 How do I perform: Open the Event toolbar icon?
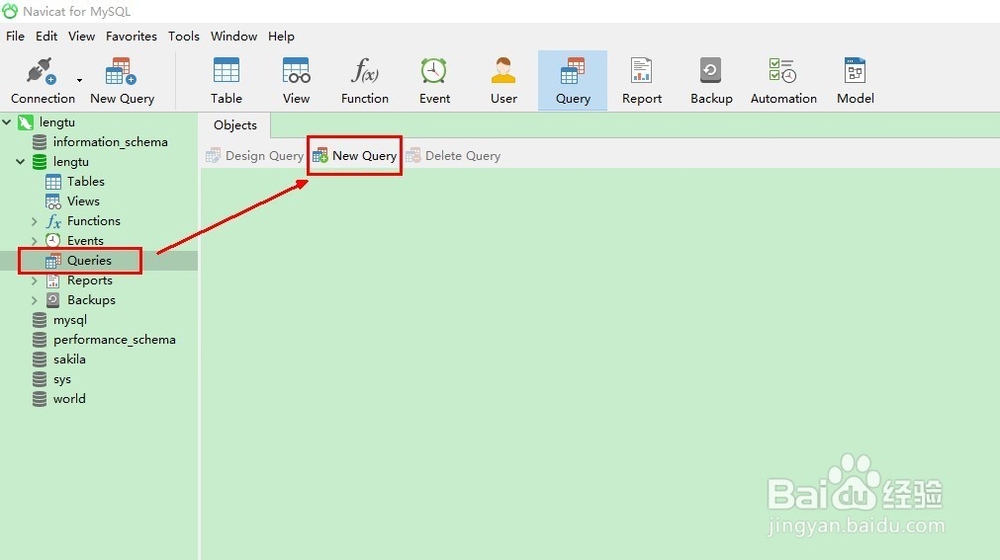click(x=434, y=80)
